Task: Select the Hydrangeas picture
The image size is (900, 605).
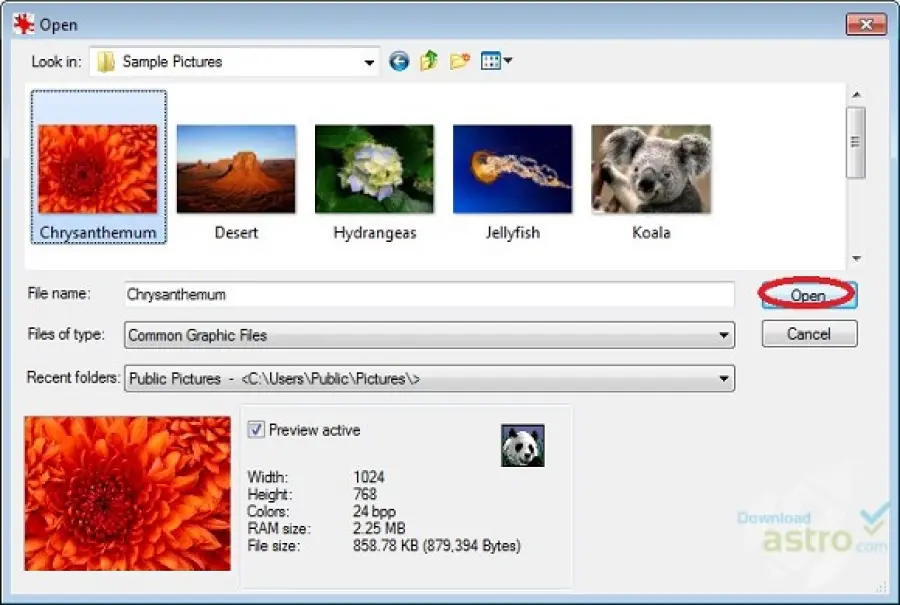Action: [x=374, y=168]
